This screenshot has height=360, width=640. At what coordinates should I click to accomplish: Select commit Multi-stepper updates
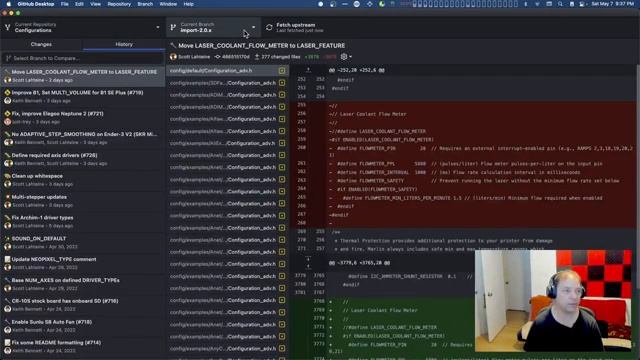coord(83,200)
